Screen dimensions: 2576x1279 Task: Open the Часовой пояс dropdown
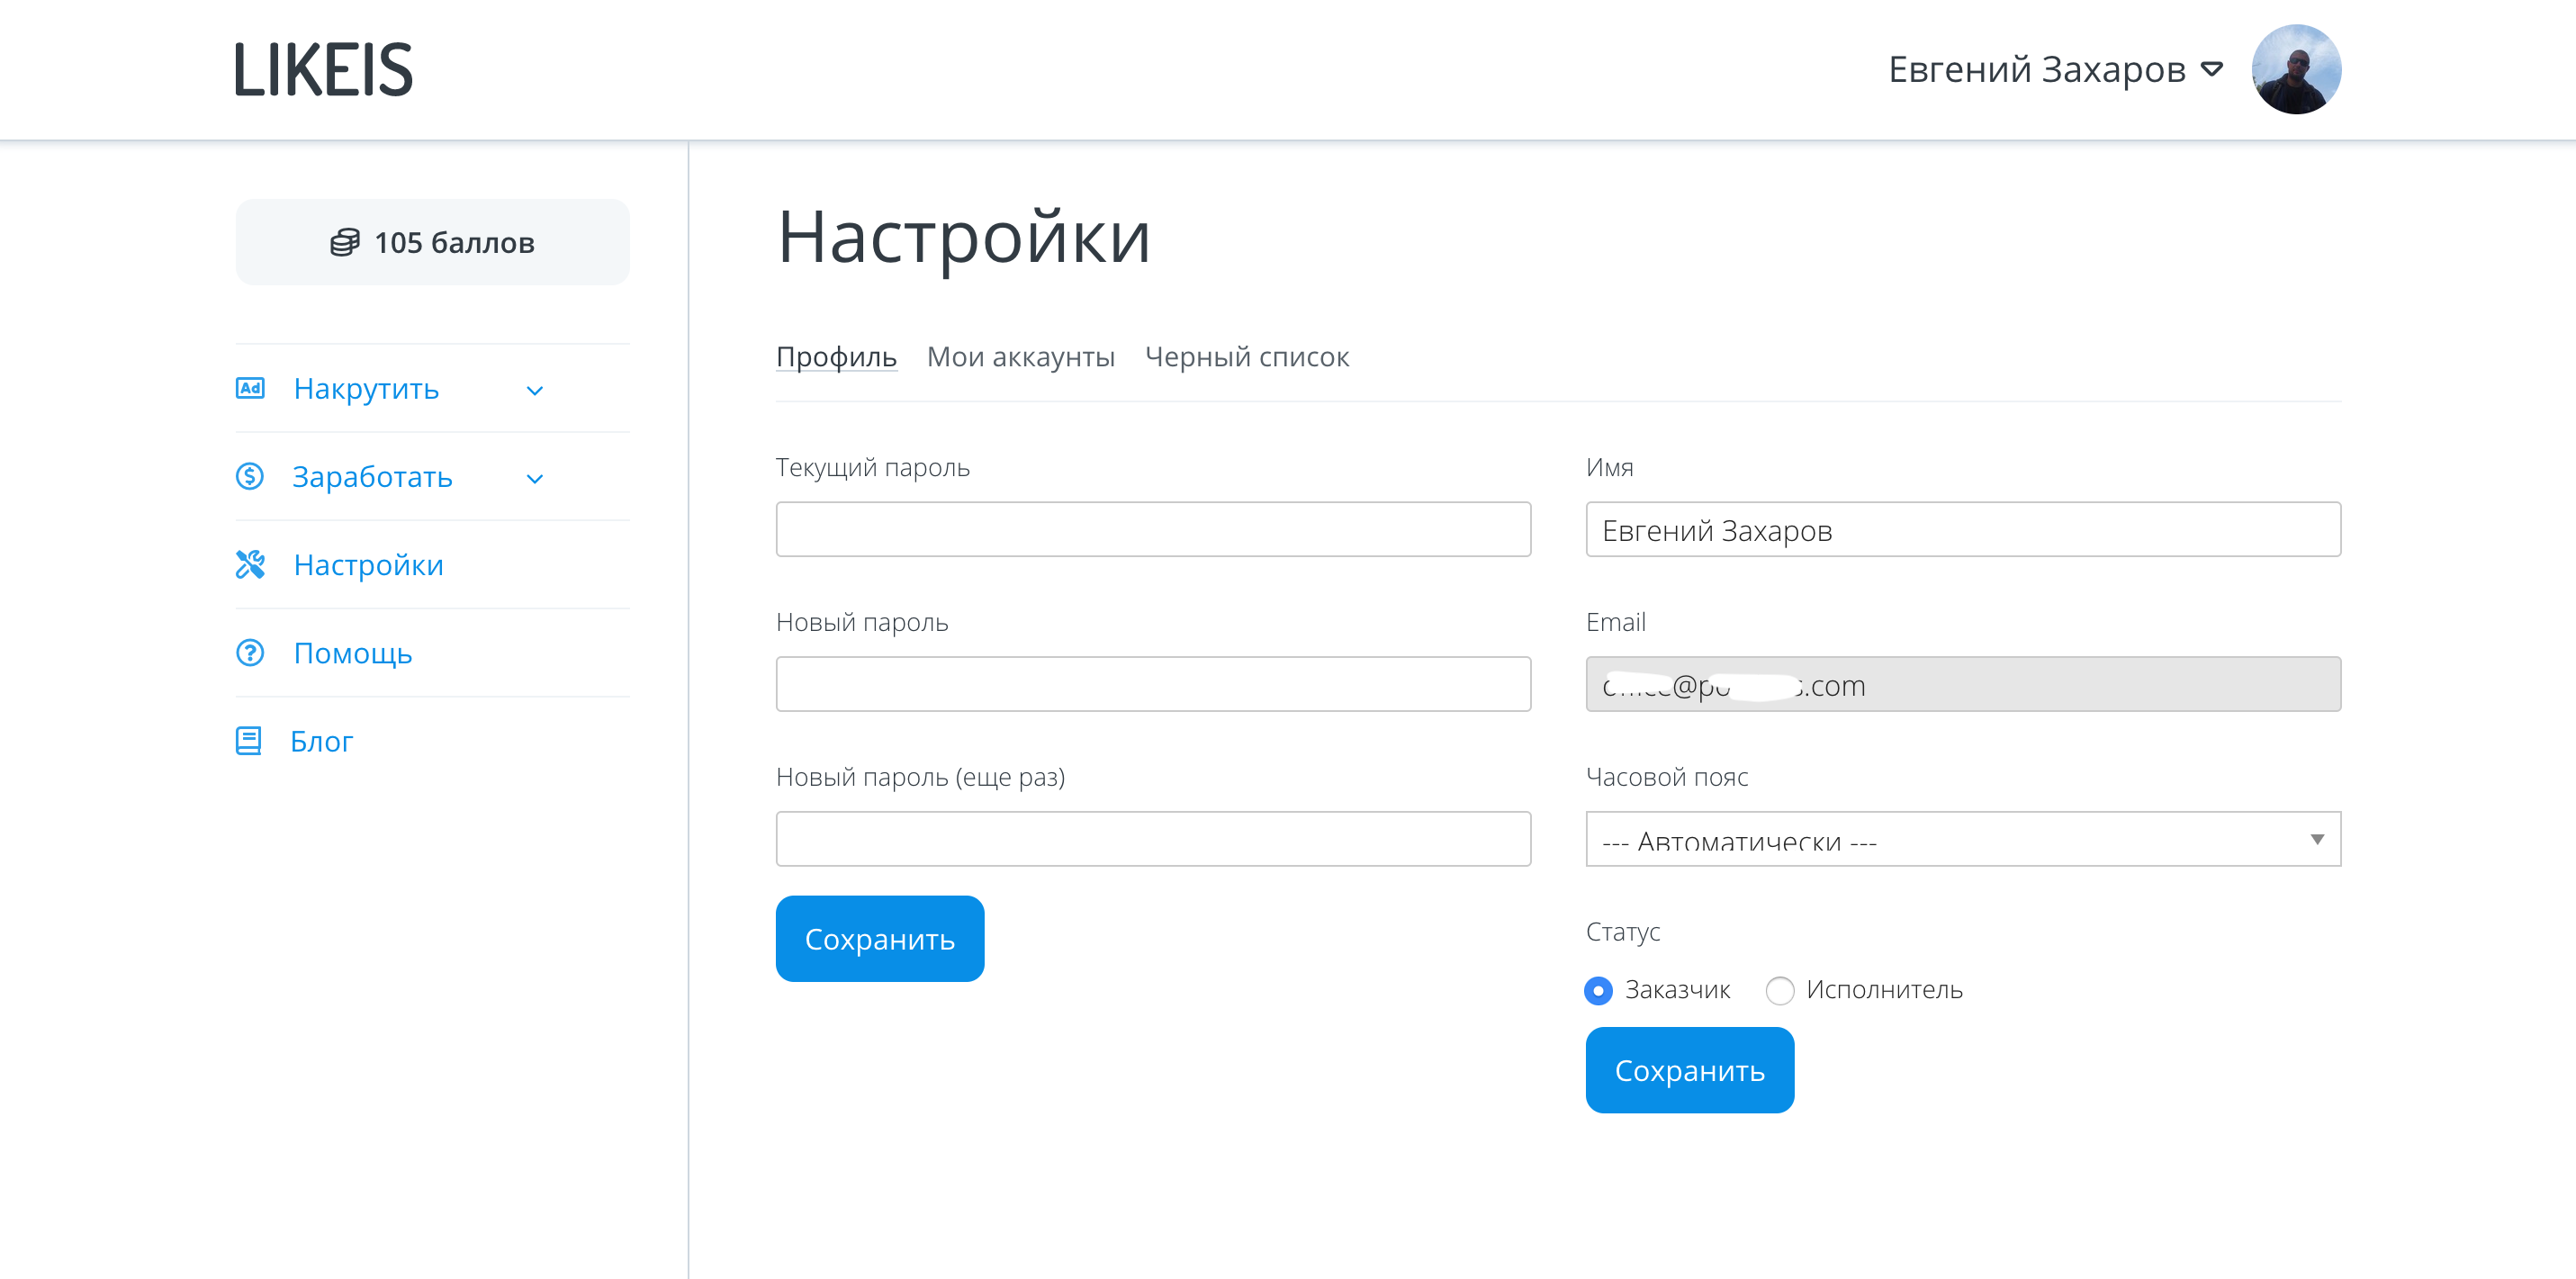[1962, 838]
